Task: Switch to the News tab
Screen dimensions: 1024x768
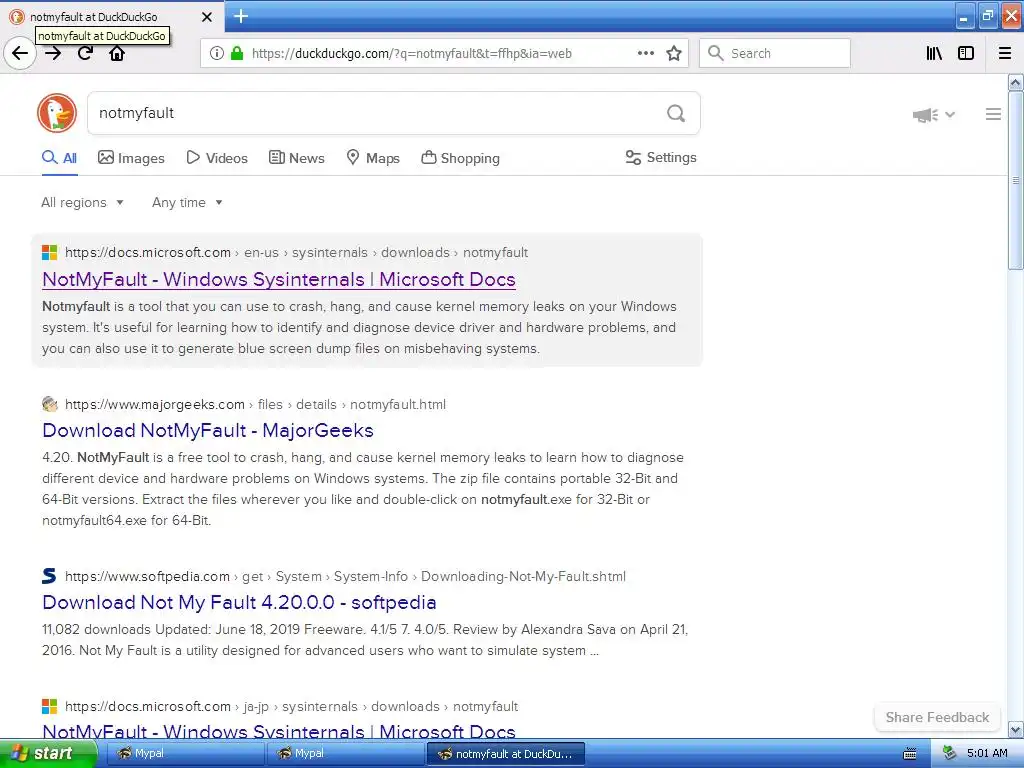Action: 296,158
